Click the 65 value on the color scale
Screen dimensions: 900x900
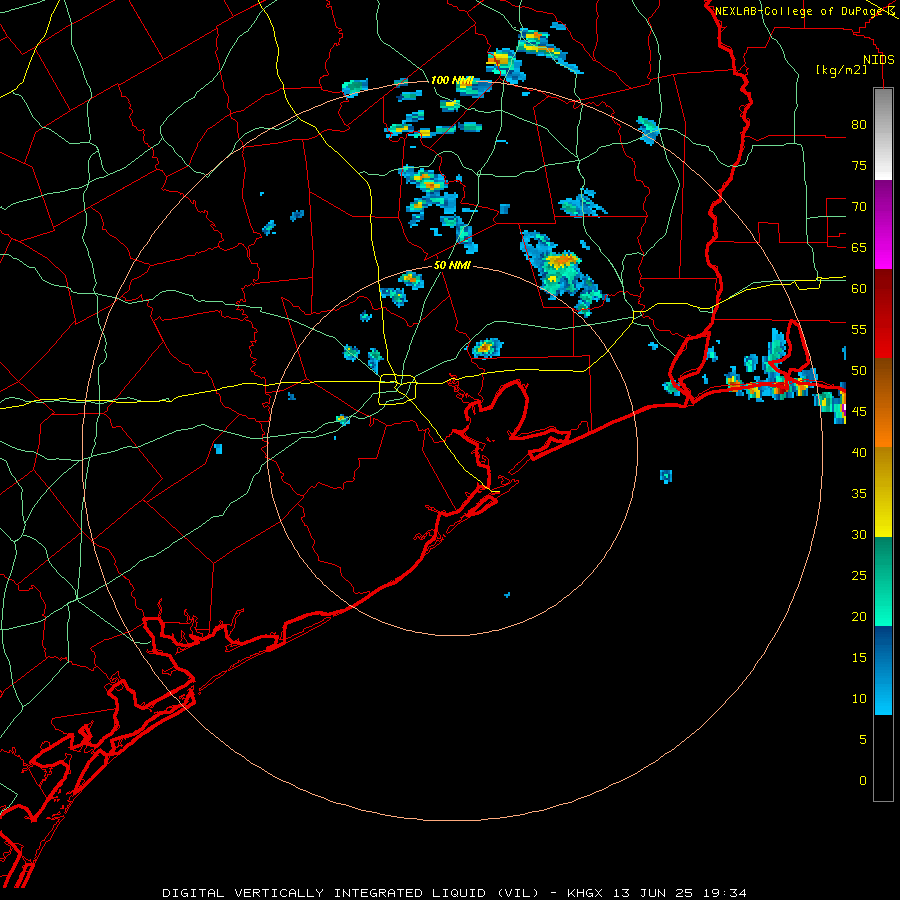[859, 247]
